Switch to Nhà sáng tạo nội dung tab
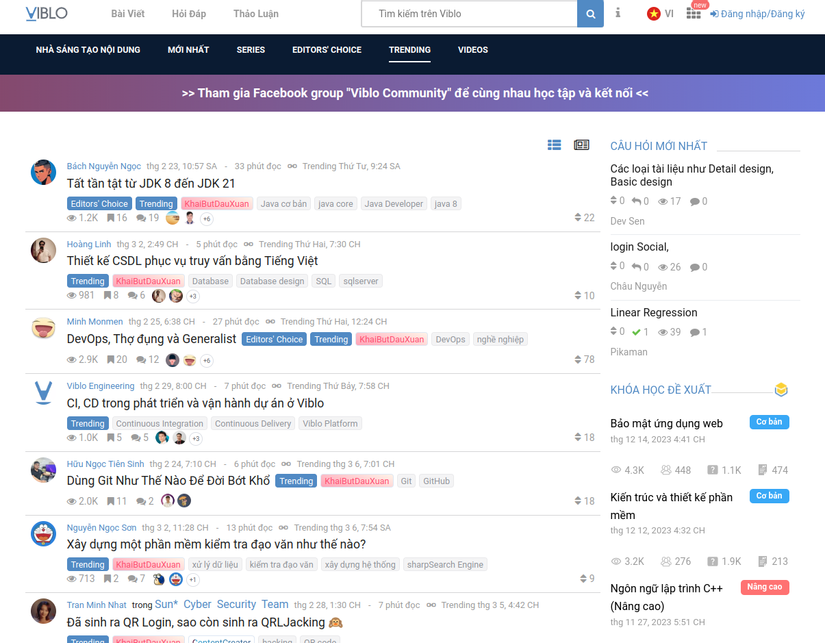Viewport: 825px width, 643px height. pos(88,49)
